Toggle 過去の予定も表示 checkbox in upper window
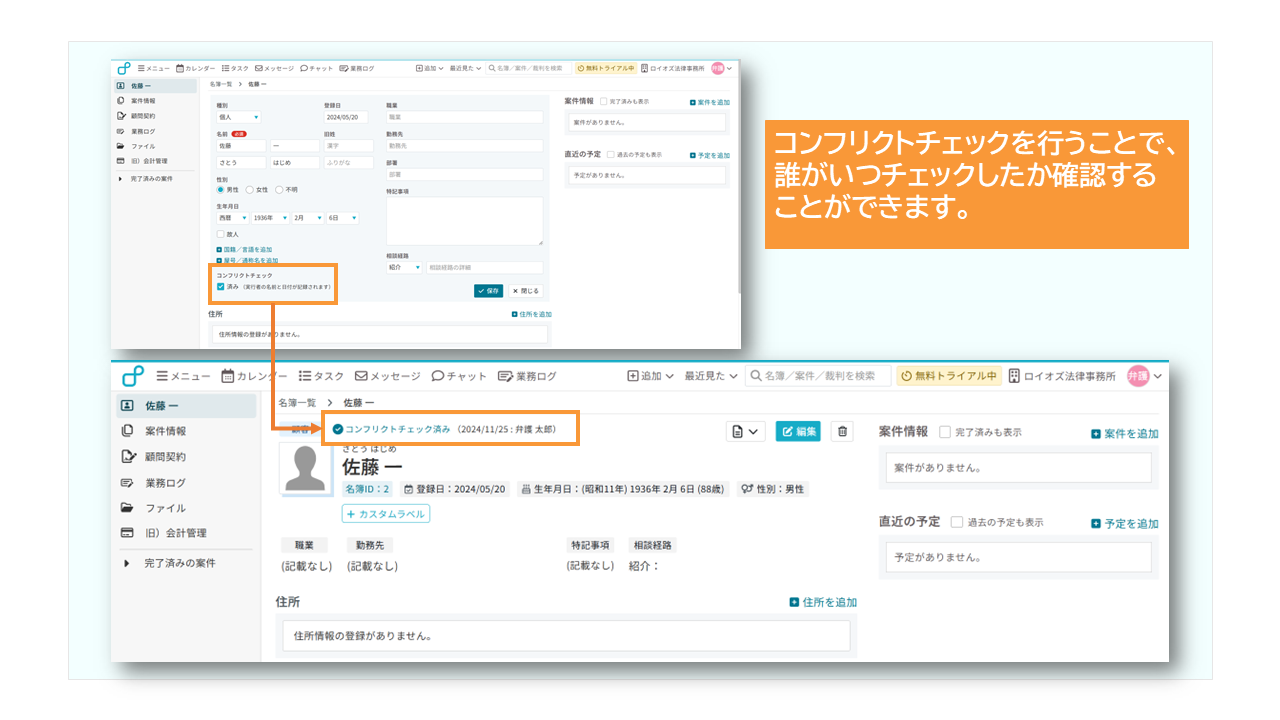 click(x=610, y=155)
